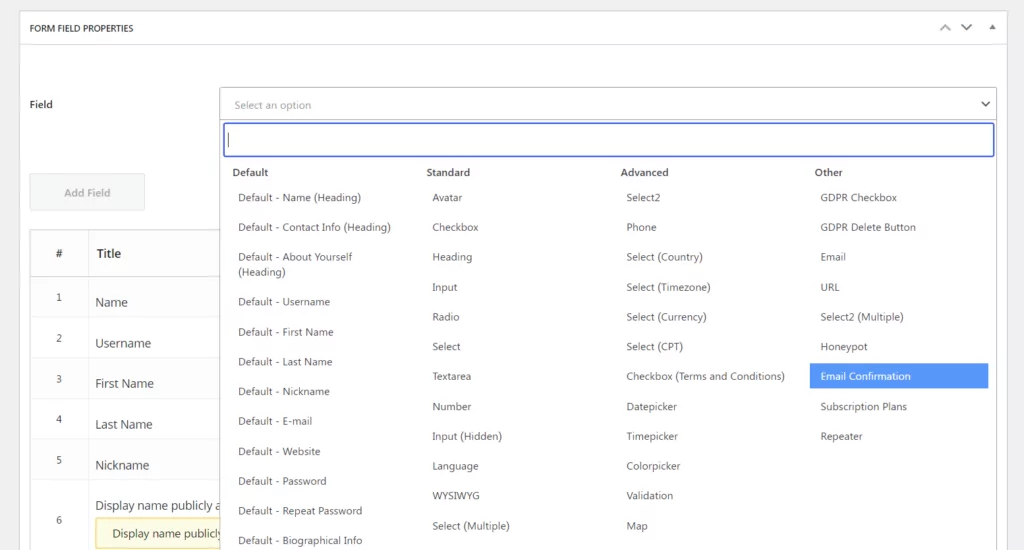The image size is (1024, 550).
Task: Select the Default - Password option
Action: 282,481
